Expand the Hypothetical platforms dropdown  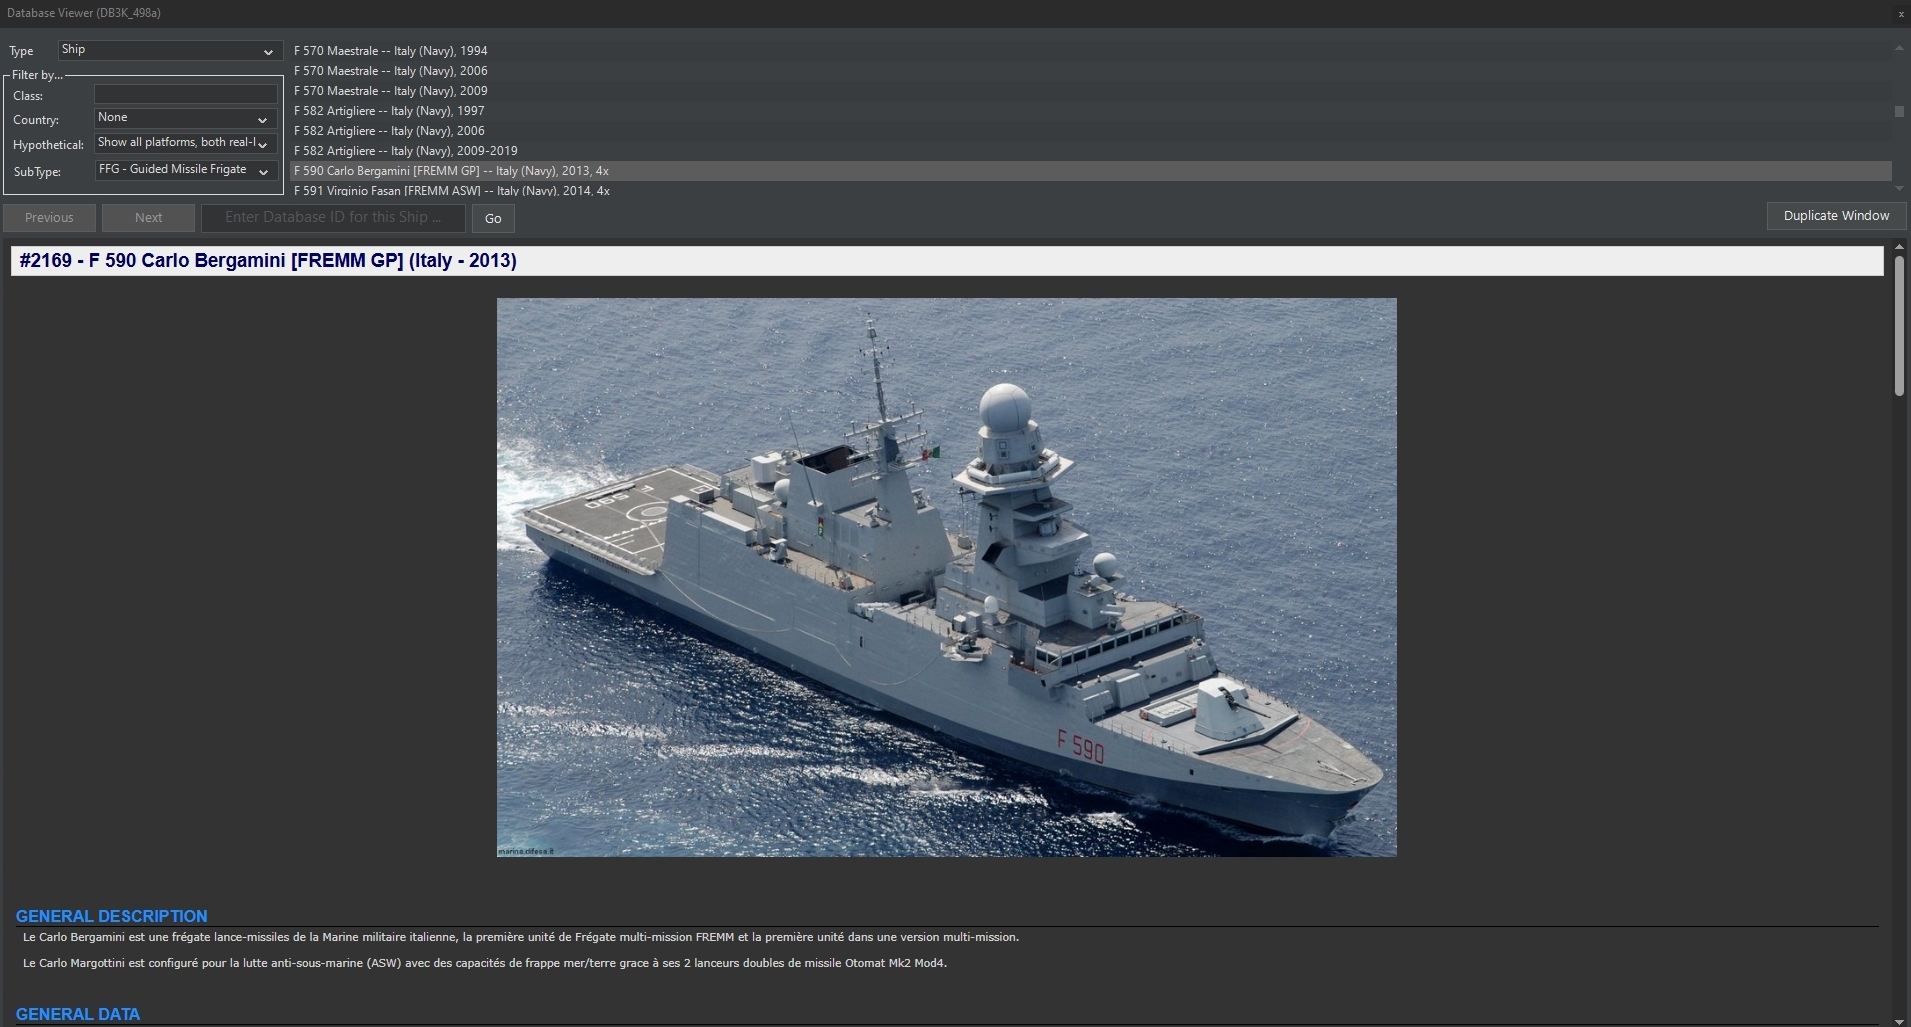(x=185, y=143)
